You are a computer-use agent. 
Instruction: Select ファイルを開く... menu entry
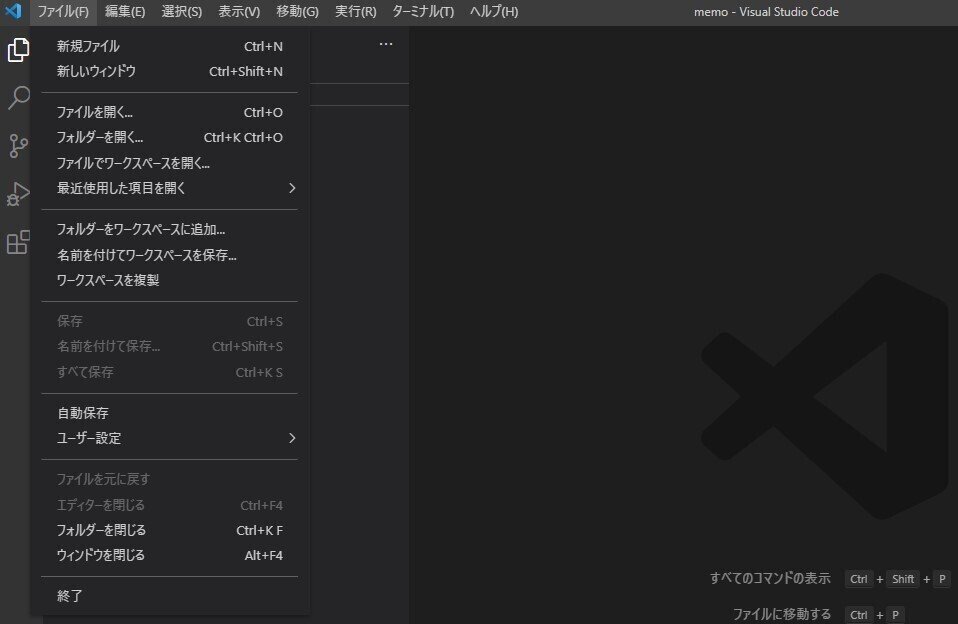tap(170, 112)
